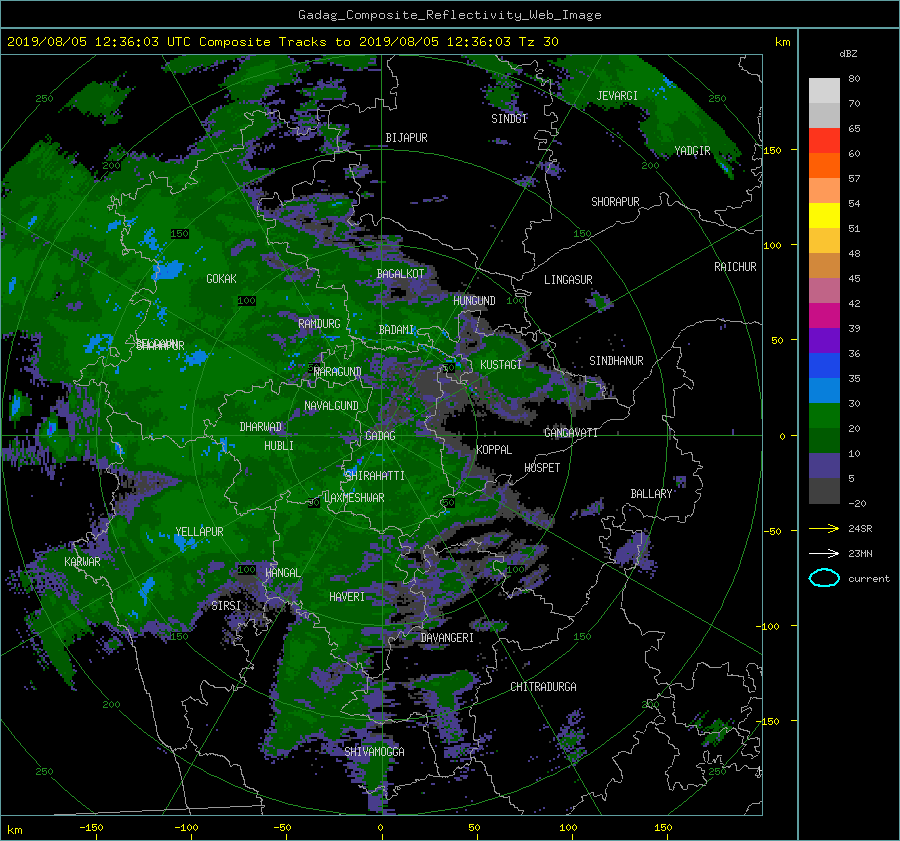Select the magenta 42 dBZ color swatch

tap(824, 315)
